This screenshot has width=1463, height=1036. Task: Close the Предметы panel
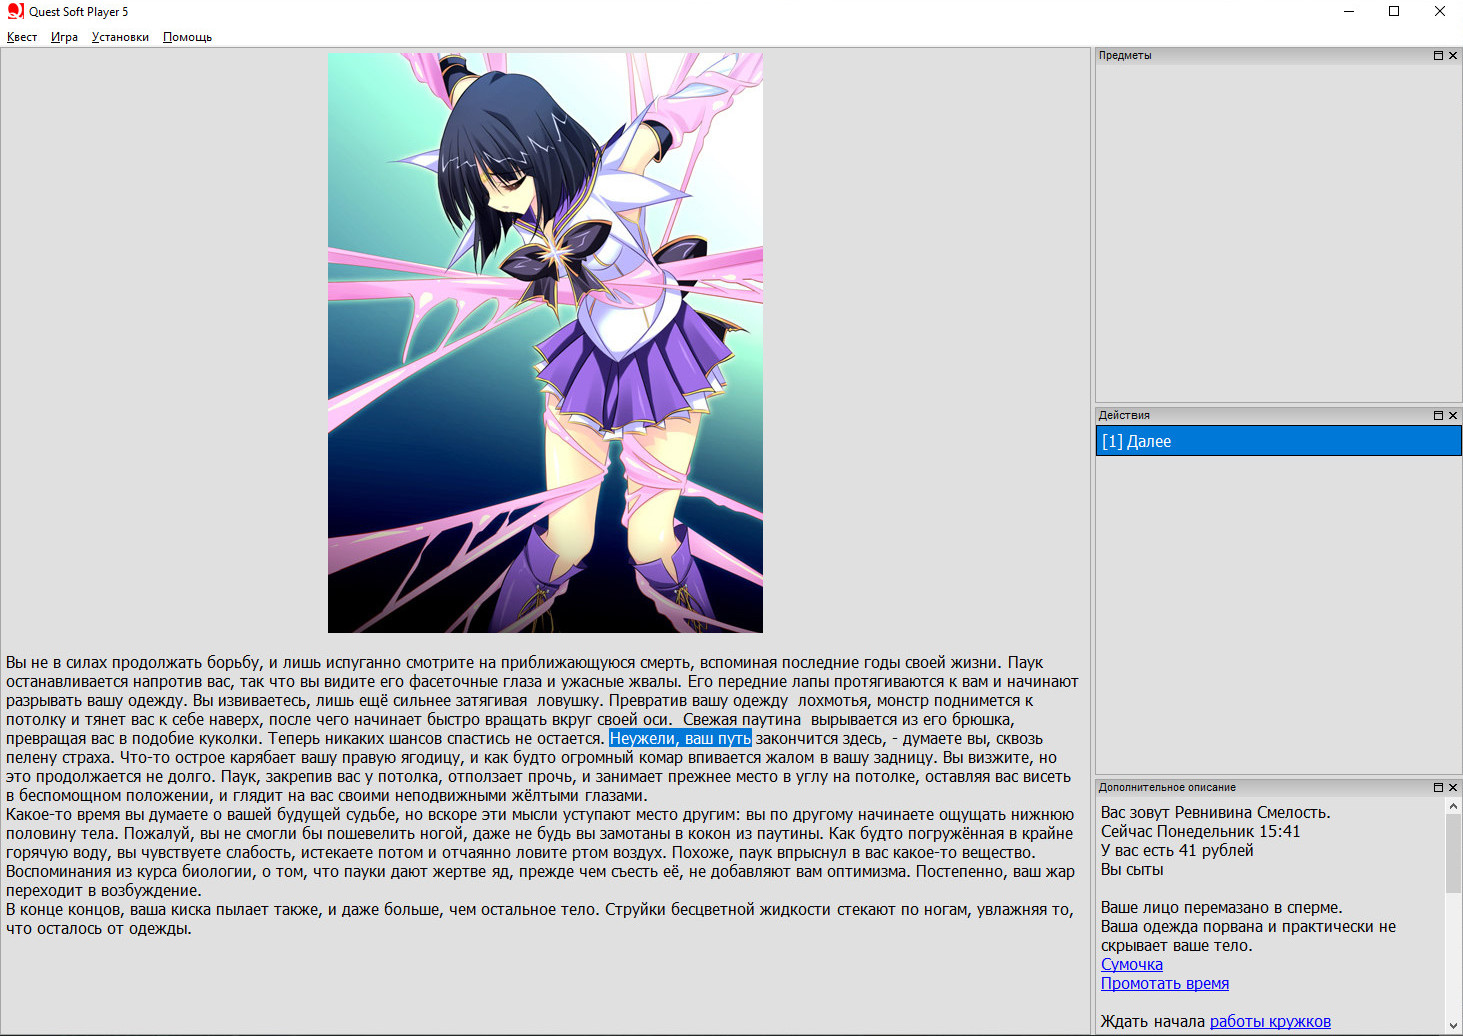(x=1453, y=56)
